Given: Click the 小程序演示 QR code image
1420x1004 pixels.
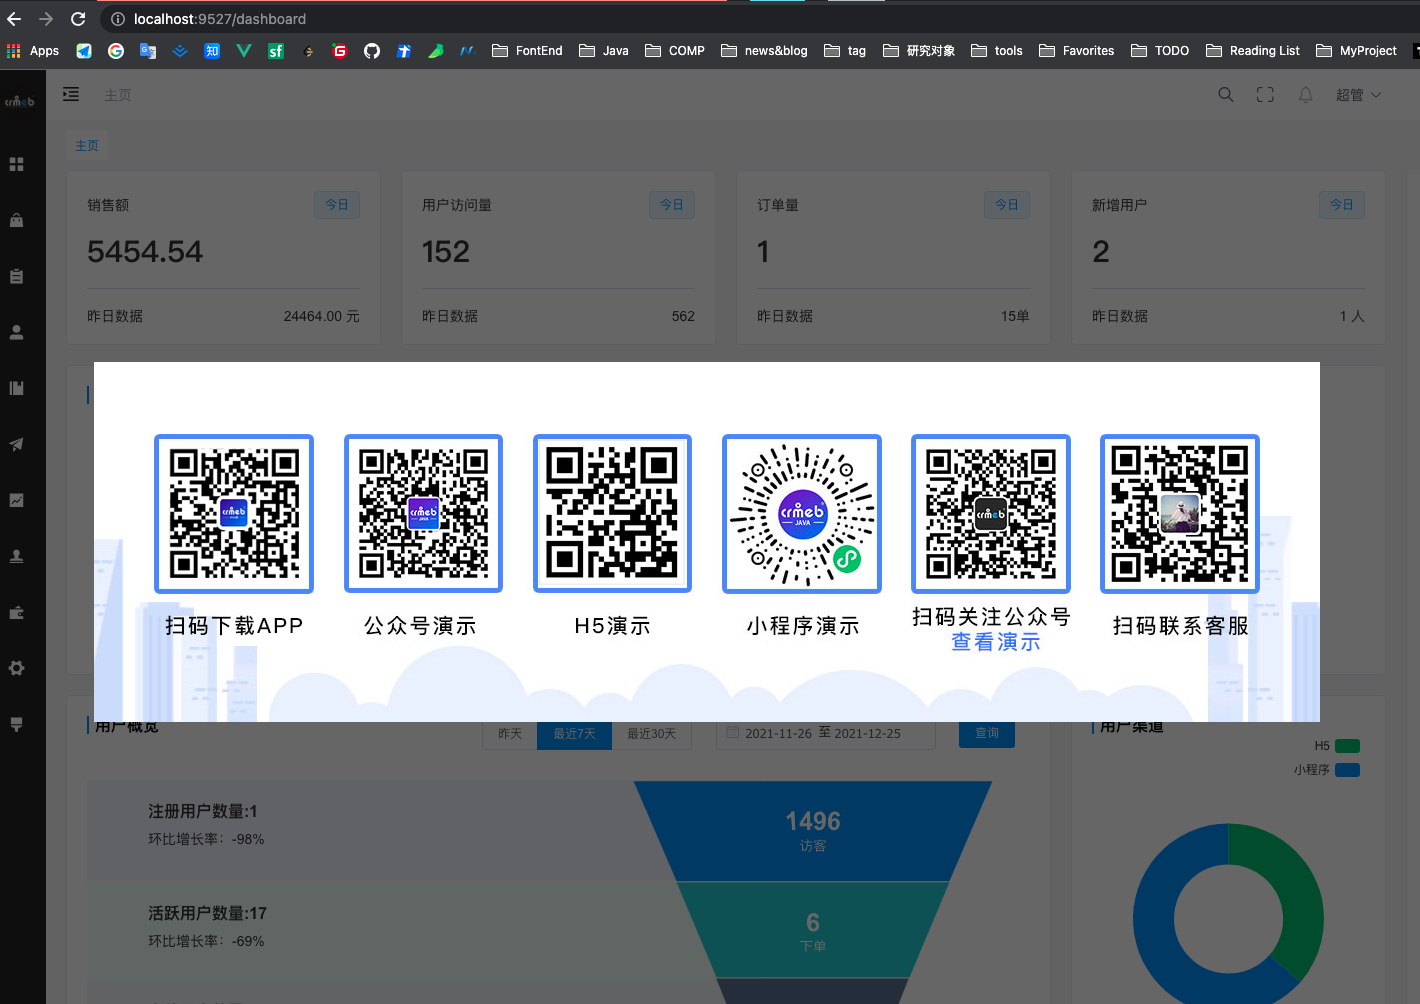Looking at the screenshot, I should tap(802, 514).
